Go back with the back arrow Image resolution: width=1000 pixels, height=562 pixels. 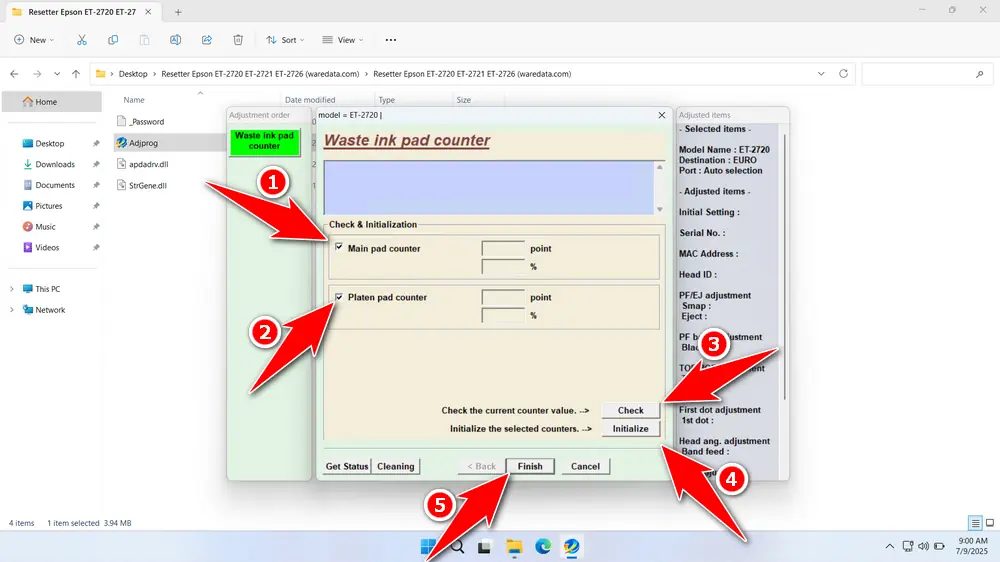point(14,74)
